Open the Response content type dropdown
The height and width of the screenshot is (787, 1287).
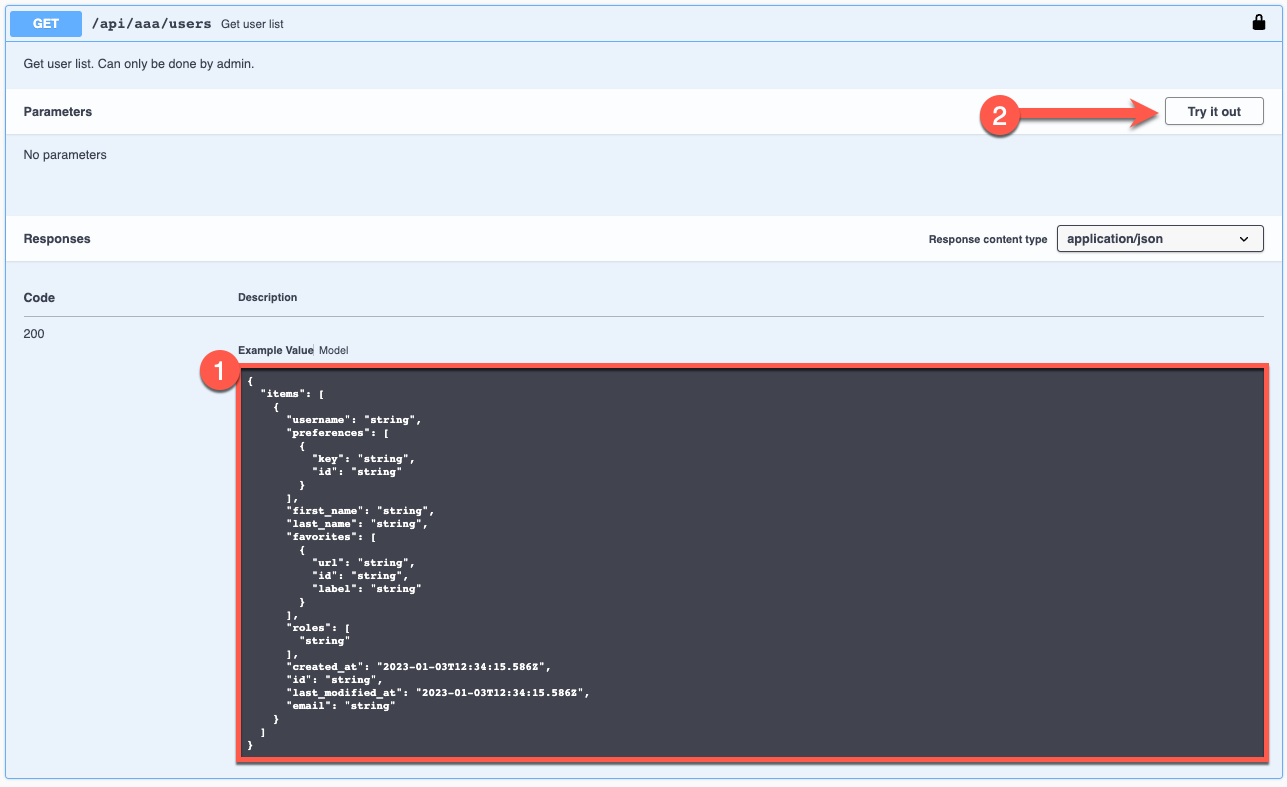tap(1160, 239)
